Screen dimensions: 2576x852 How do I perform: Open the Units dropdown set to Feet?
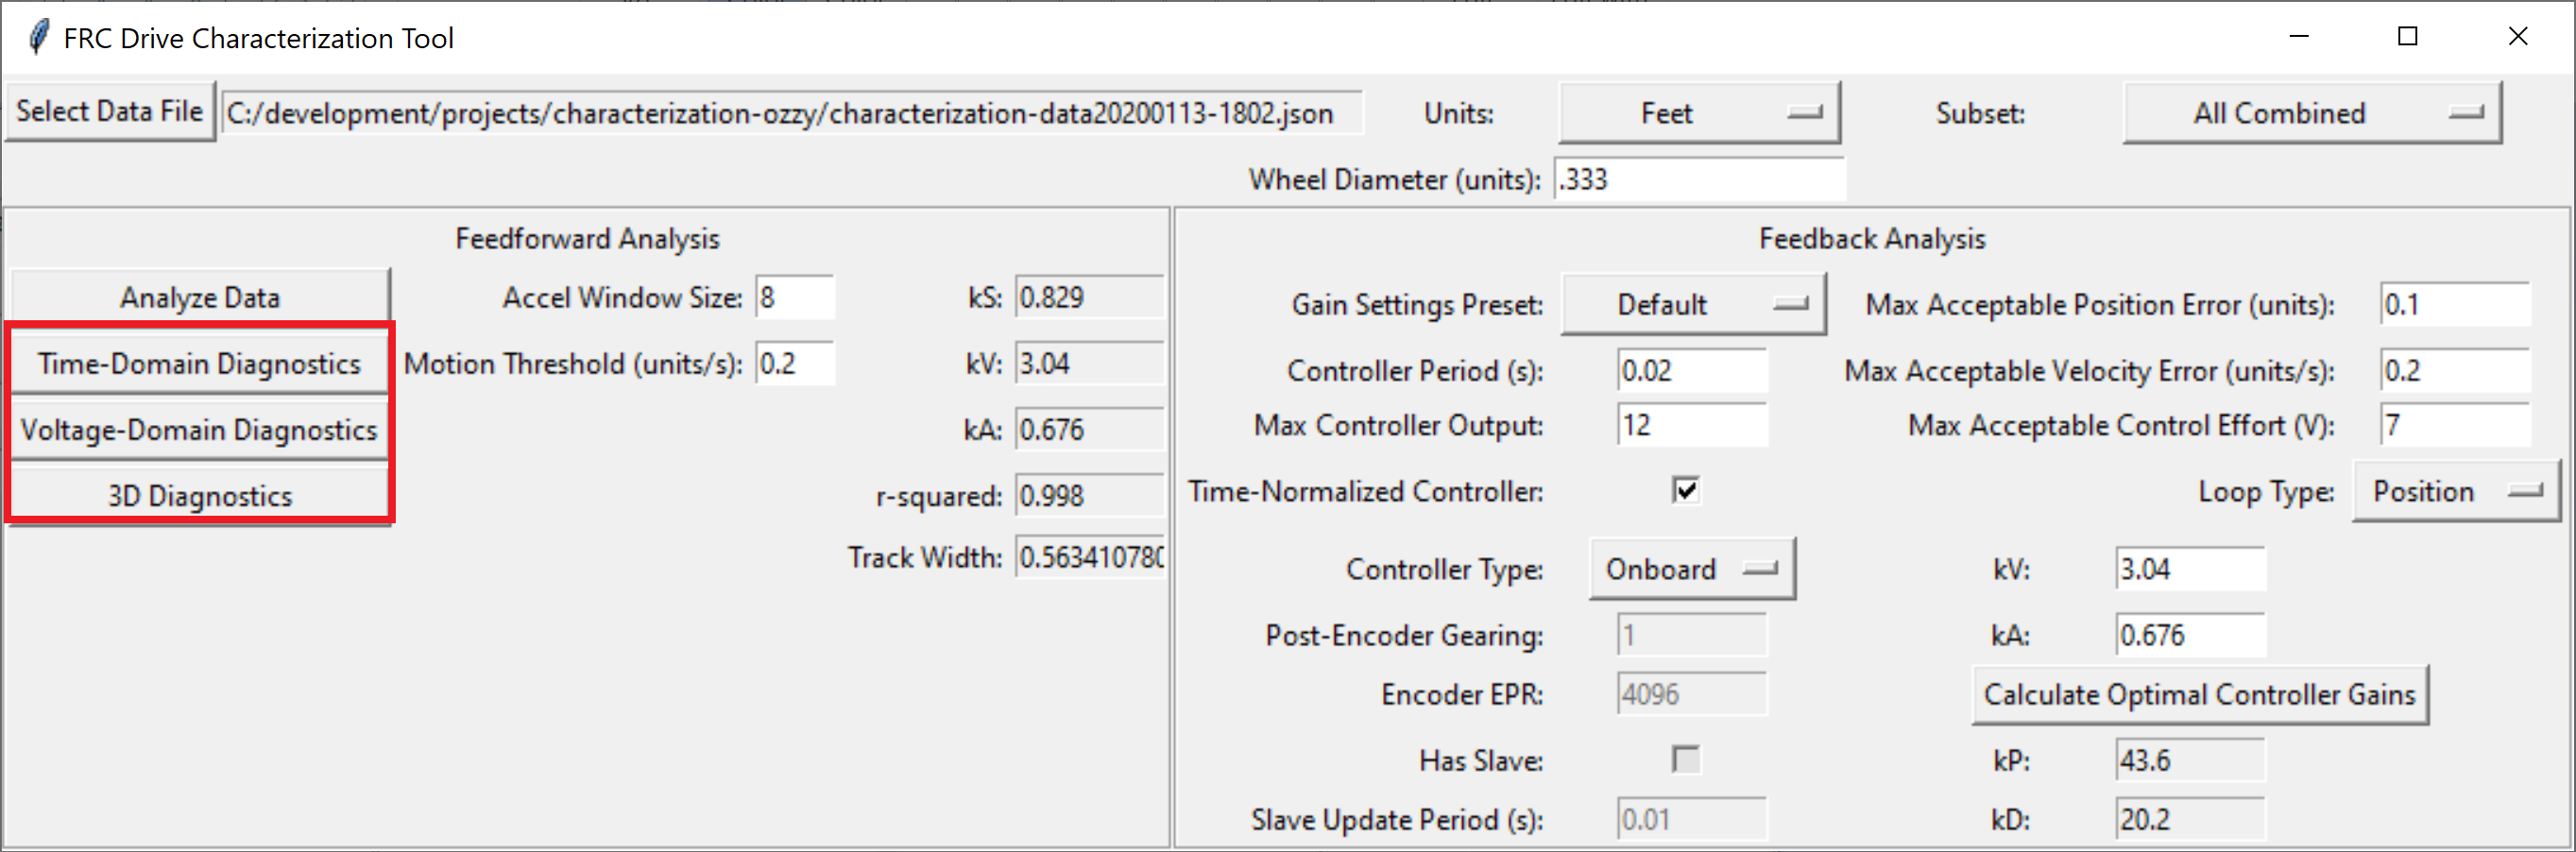coord(1698,113)
